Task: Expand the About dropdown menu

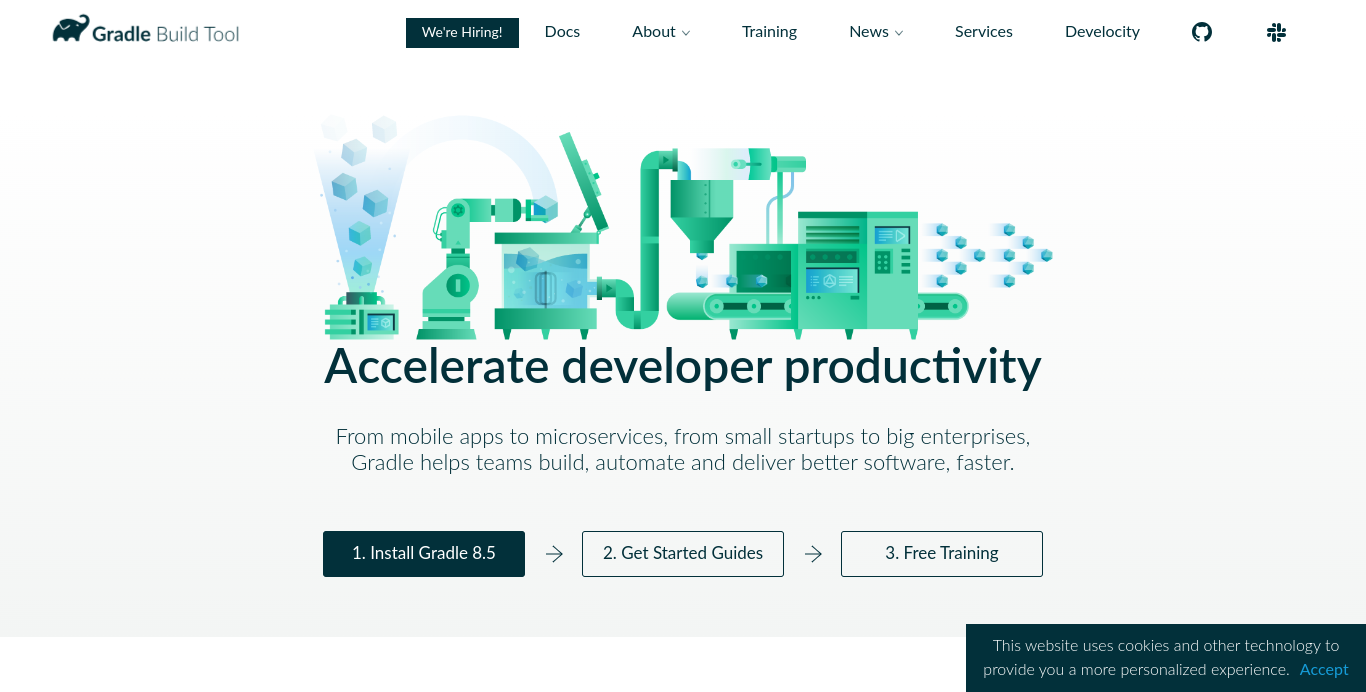Action: (x=661, y=32)
